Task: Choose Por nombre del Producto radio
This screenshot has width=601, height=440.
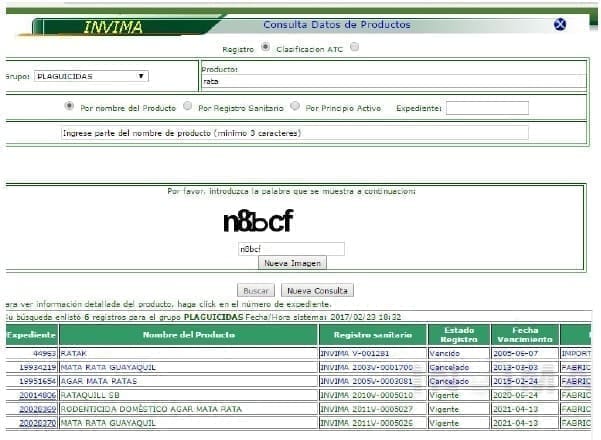Action: [x=69, y=106]
